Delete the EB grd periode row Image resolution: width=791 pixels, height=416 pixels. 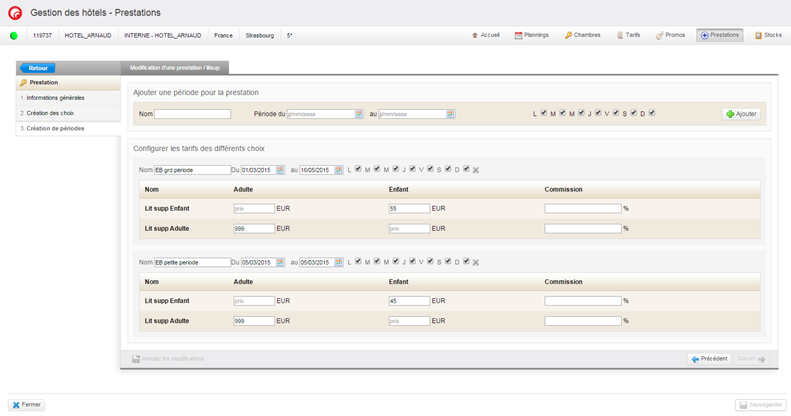[x=476, y=170]
